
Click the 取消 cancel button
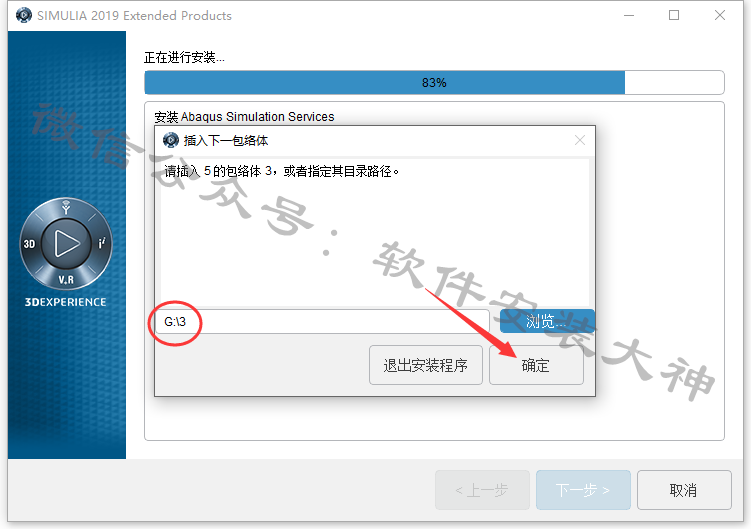[683, 490]
